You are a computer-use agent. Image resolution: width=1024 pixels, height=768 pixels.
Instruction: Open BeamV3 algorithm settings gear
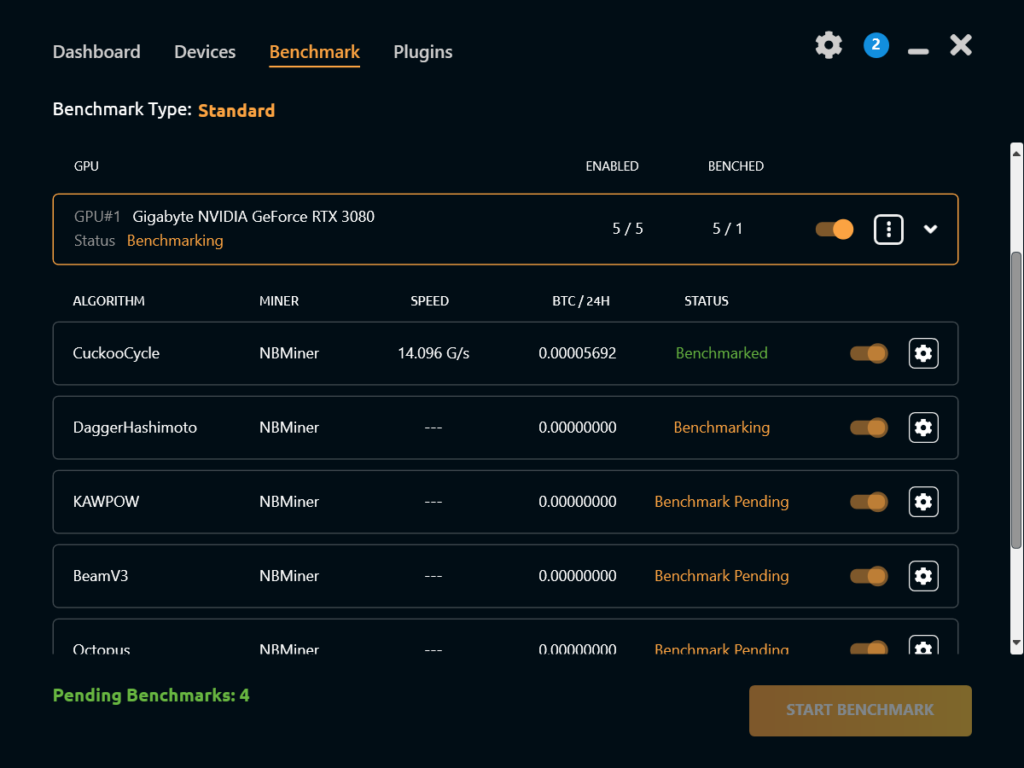click(923, 576)
